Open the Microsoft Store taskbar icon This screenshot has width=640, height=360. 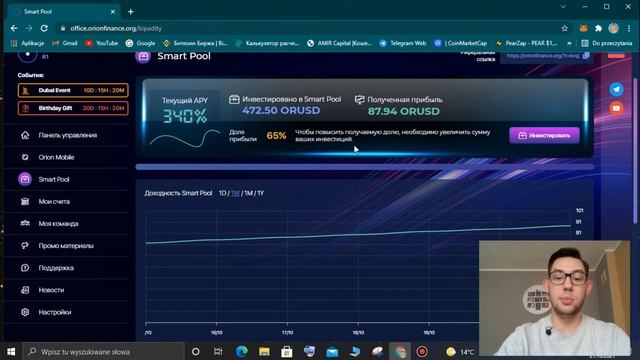tap(287, 351)
